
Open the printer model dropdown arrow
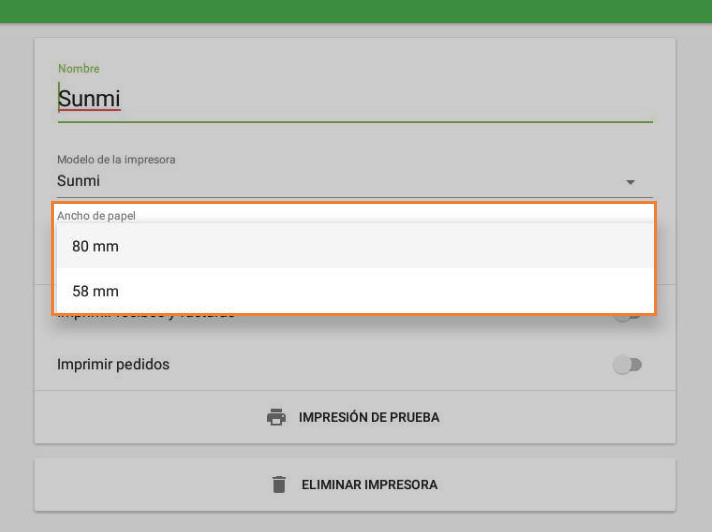pyautogui.click(x=630, y=182)
